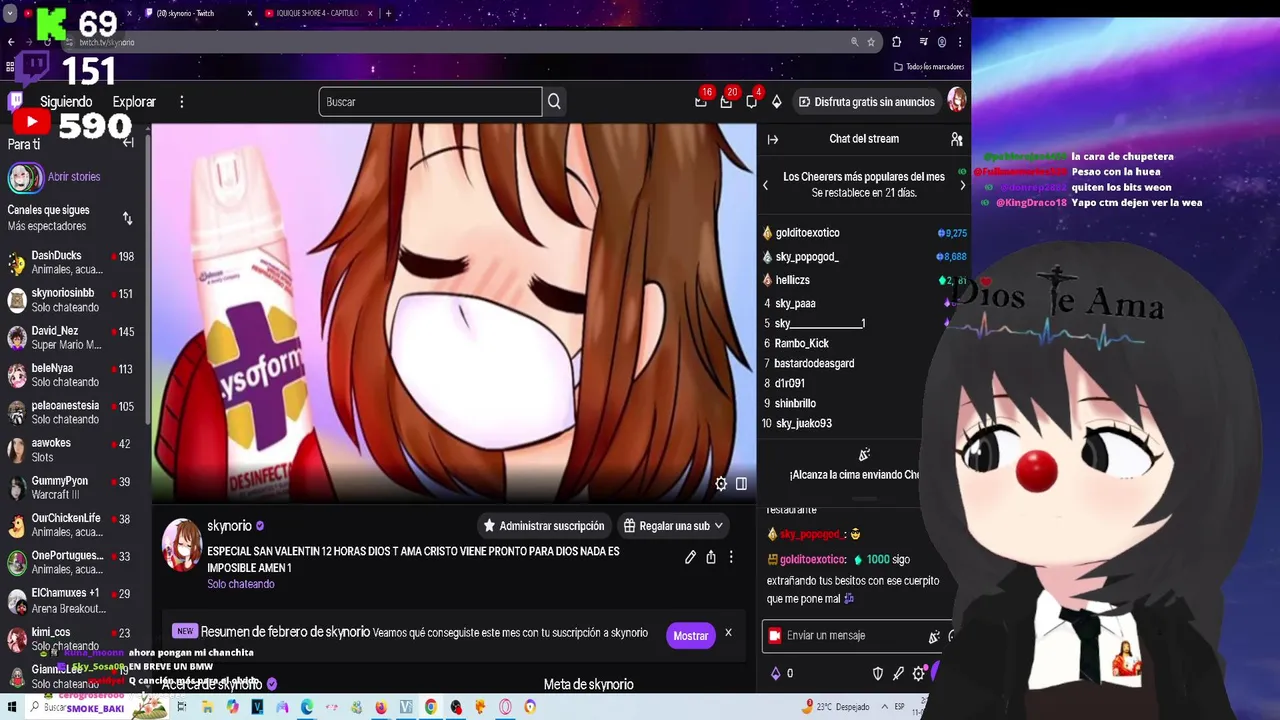The image size is (1280, 720).
Task: Bookmark this page with the star icon
Action: 871,42
